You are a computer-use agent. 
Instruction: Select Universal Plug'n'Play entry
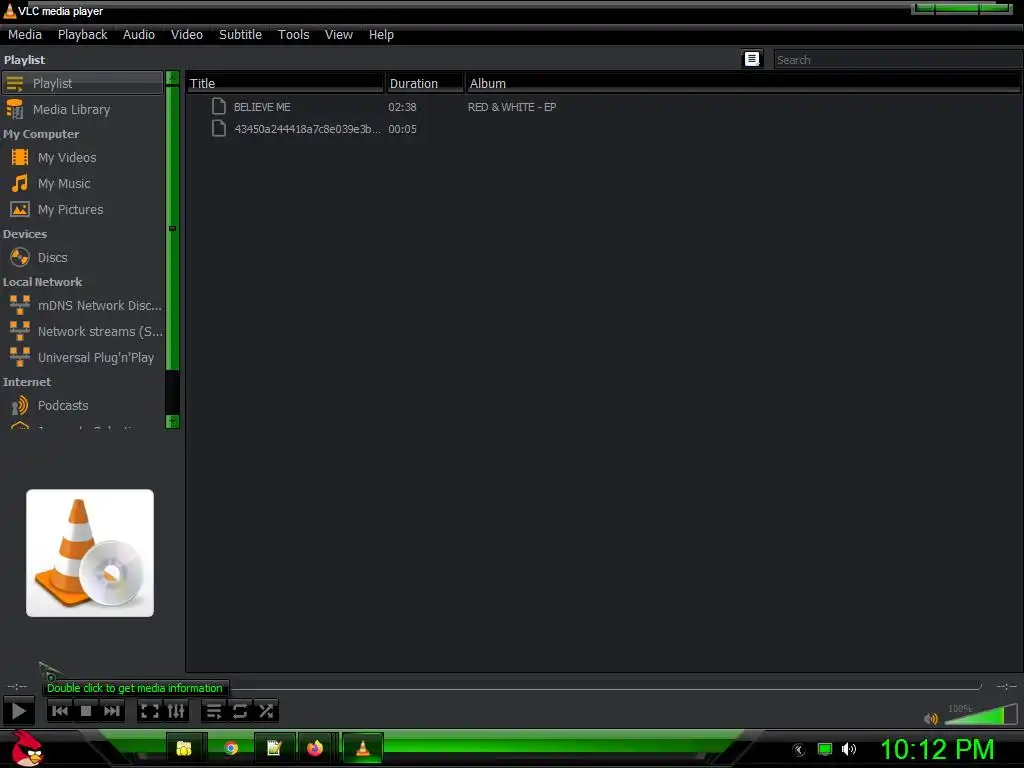click(82, 358)
